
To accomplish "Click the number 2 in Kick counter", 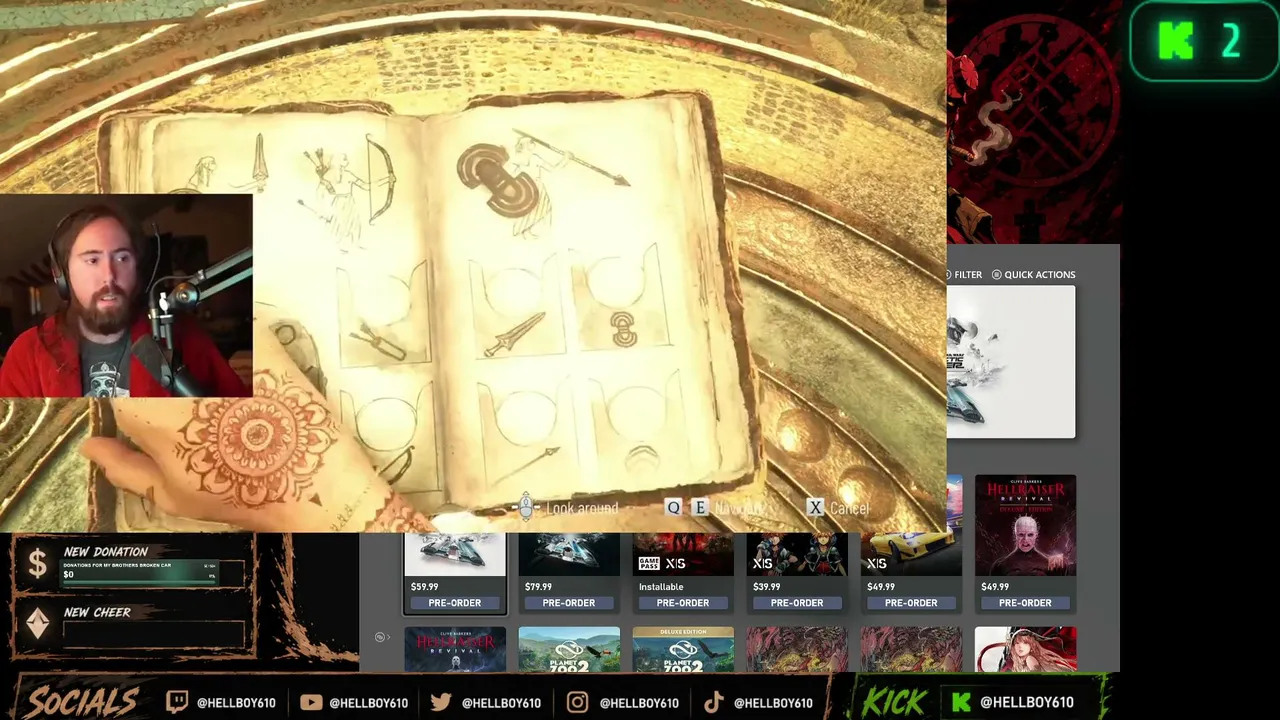I will pyautogui.click(x=1231, y=42).
